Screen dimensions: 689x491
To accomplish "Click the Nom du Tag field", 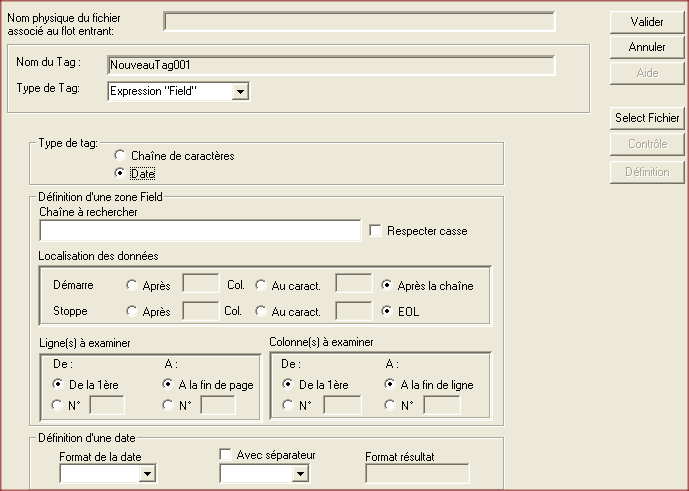I will click(330, 65).
